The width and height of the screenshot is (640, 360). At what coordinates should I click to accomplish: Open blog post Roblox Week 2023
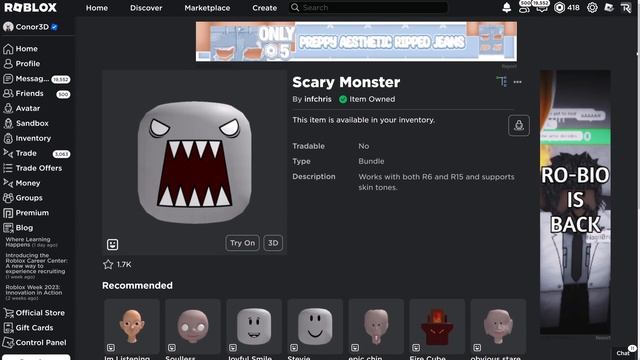click(33, 292)
